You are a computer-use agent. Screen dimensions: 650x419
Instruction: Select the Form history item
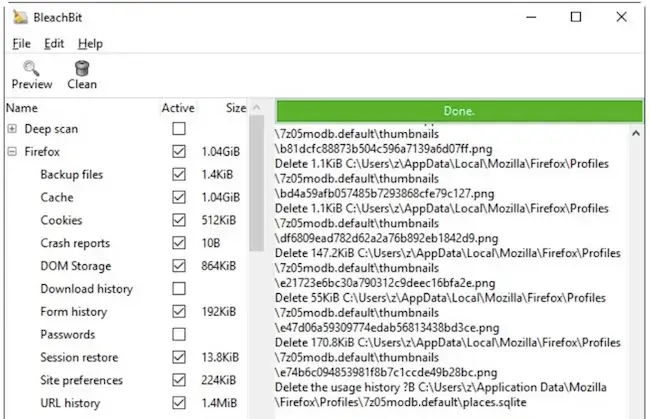point(73,311)
